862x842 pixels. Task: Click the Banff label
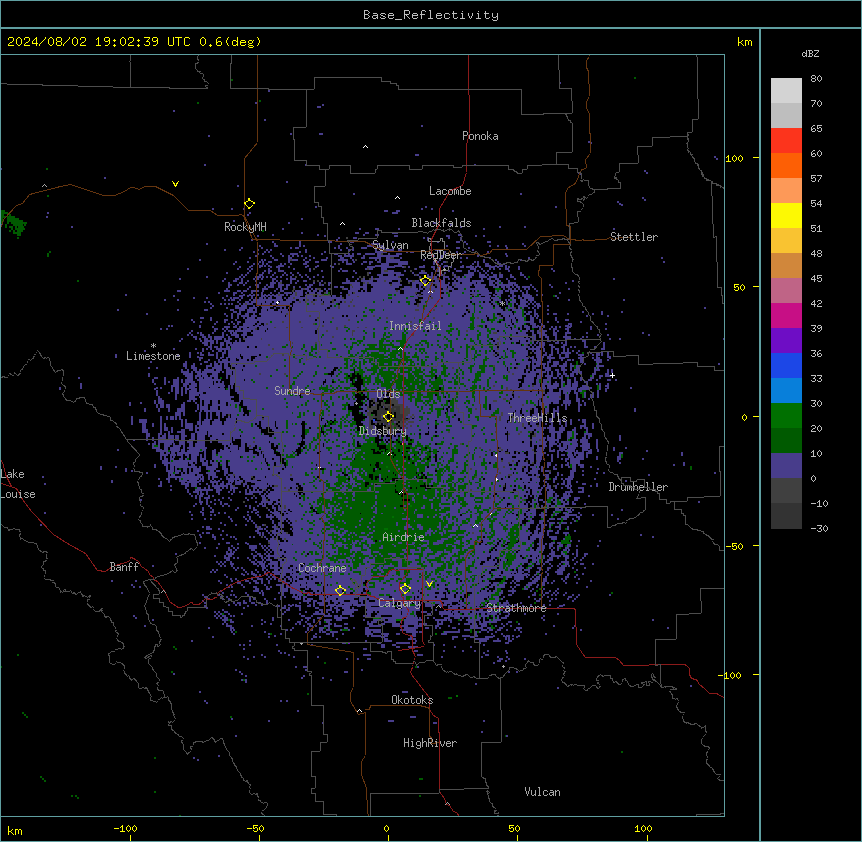124,567
